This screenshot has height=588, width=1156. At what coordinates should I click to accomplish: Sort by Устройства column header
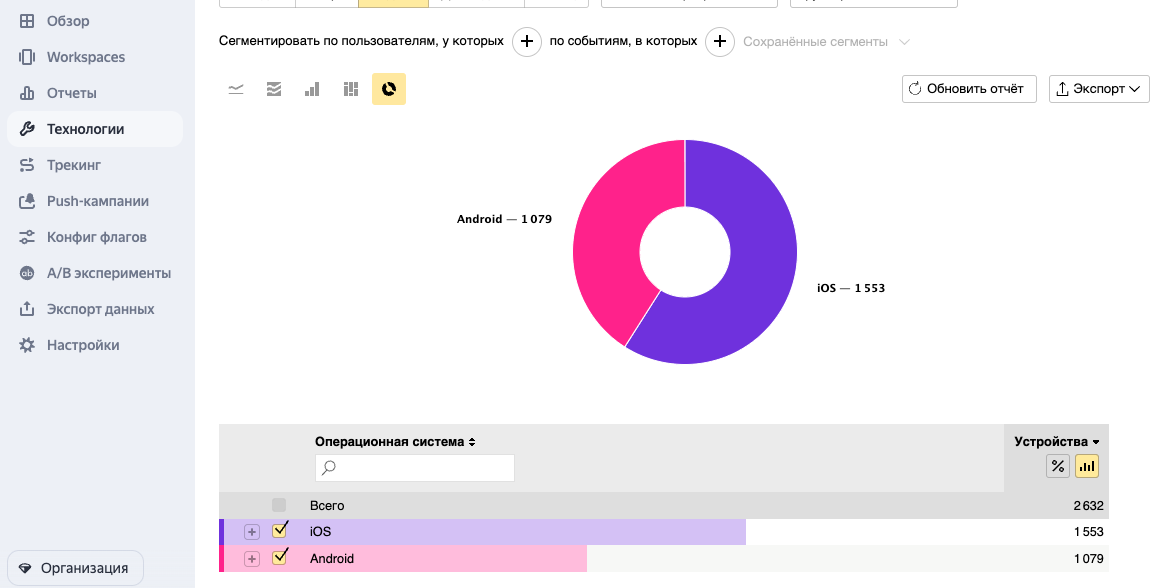pos(1056,441)
